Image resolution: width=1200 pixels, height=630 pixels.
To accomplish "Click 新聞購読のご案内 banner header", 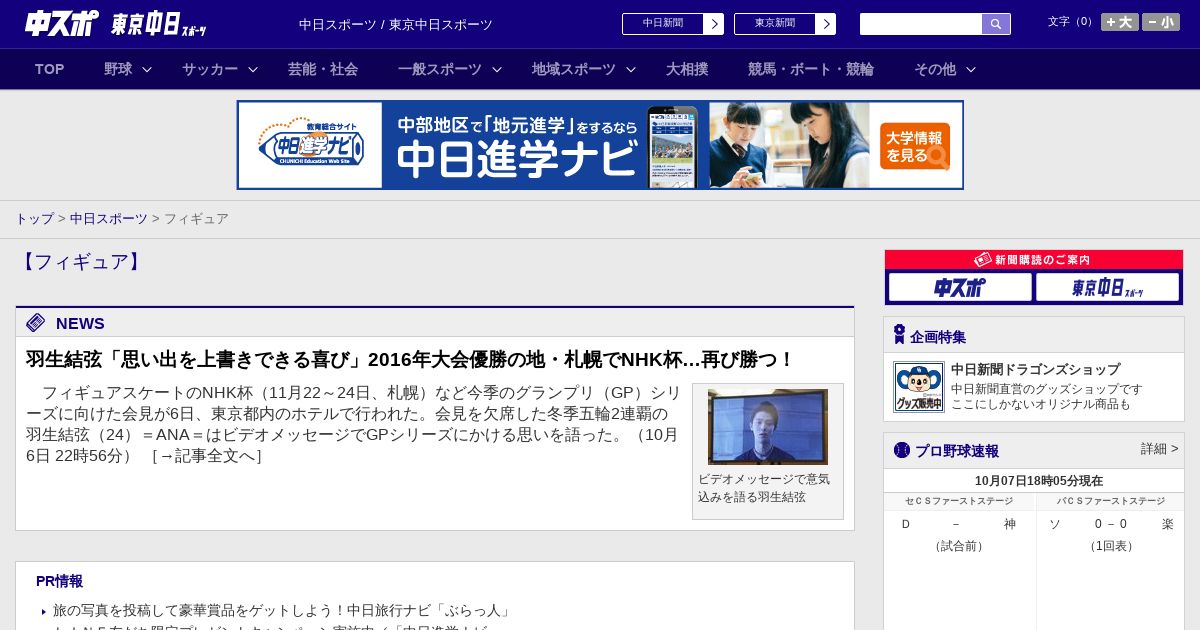I will [1034, 259].
